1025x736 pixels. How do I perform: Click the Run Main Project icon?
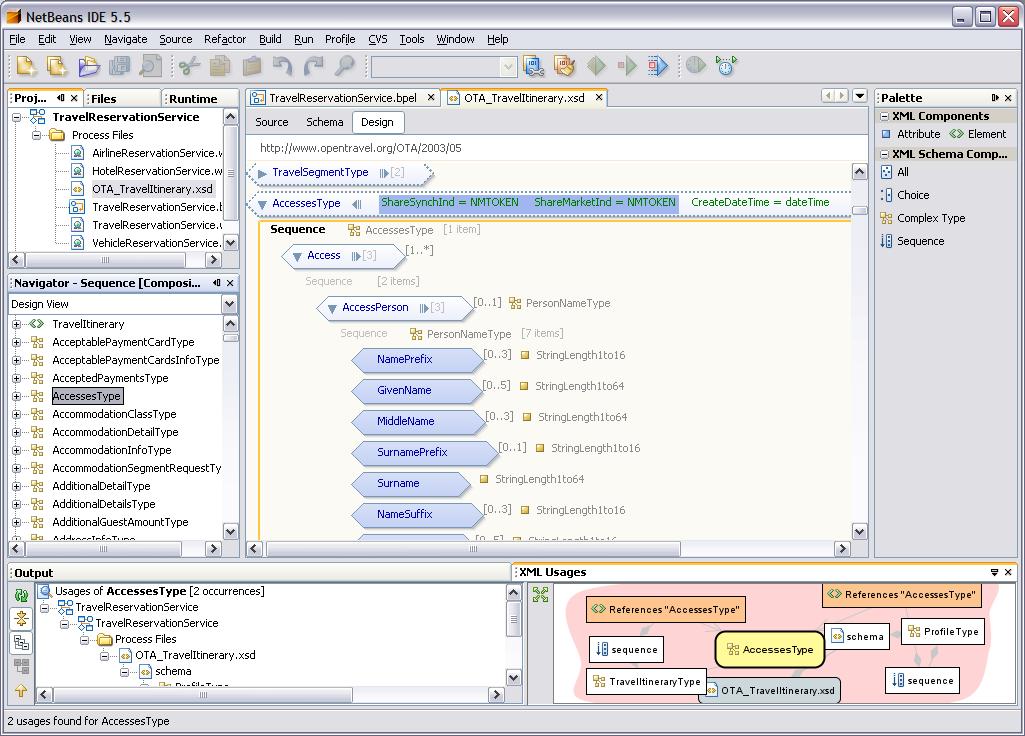point(596,66)
